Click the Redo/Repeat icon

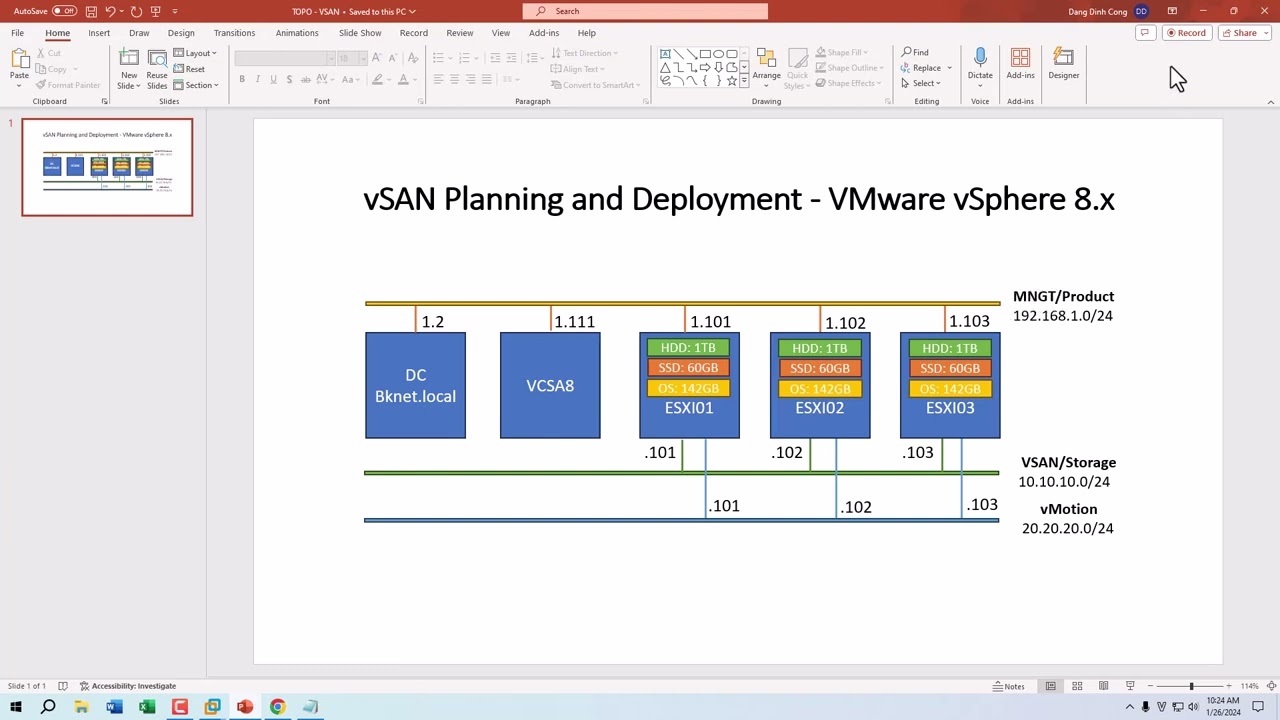[136, 11]
